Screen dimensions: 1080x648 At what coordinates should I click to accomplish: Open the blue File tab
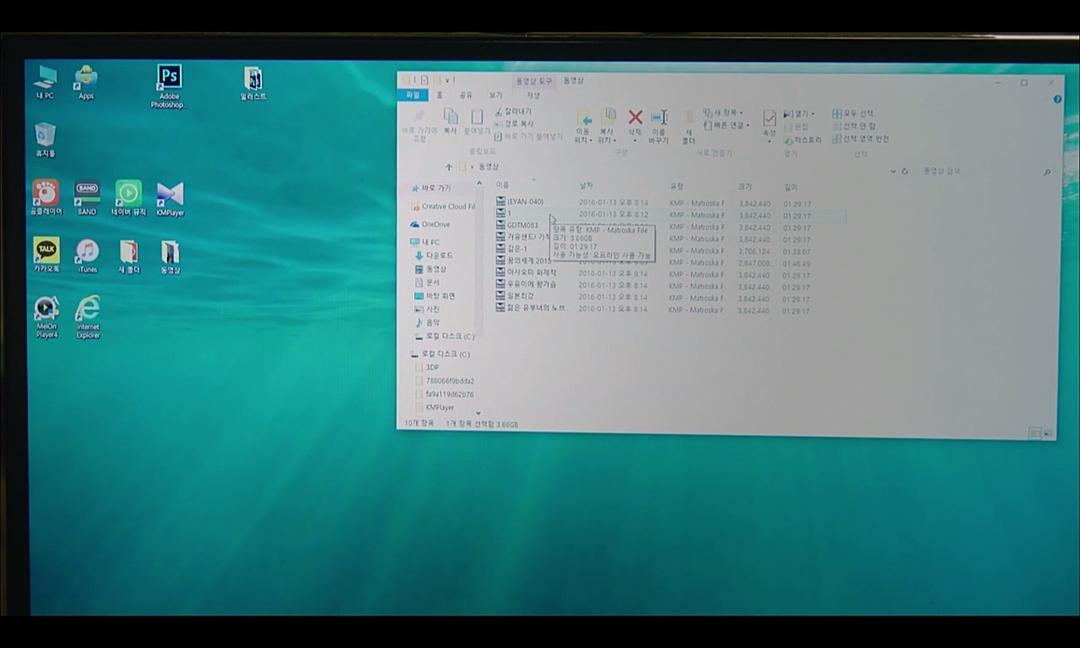[x=412, y=95]
